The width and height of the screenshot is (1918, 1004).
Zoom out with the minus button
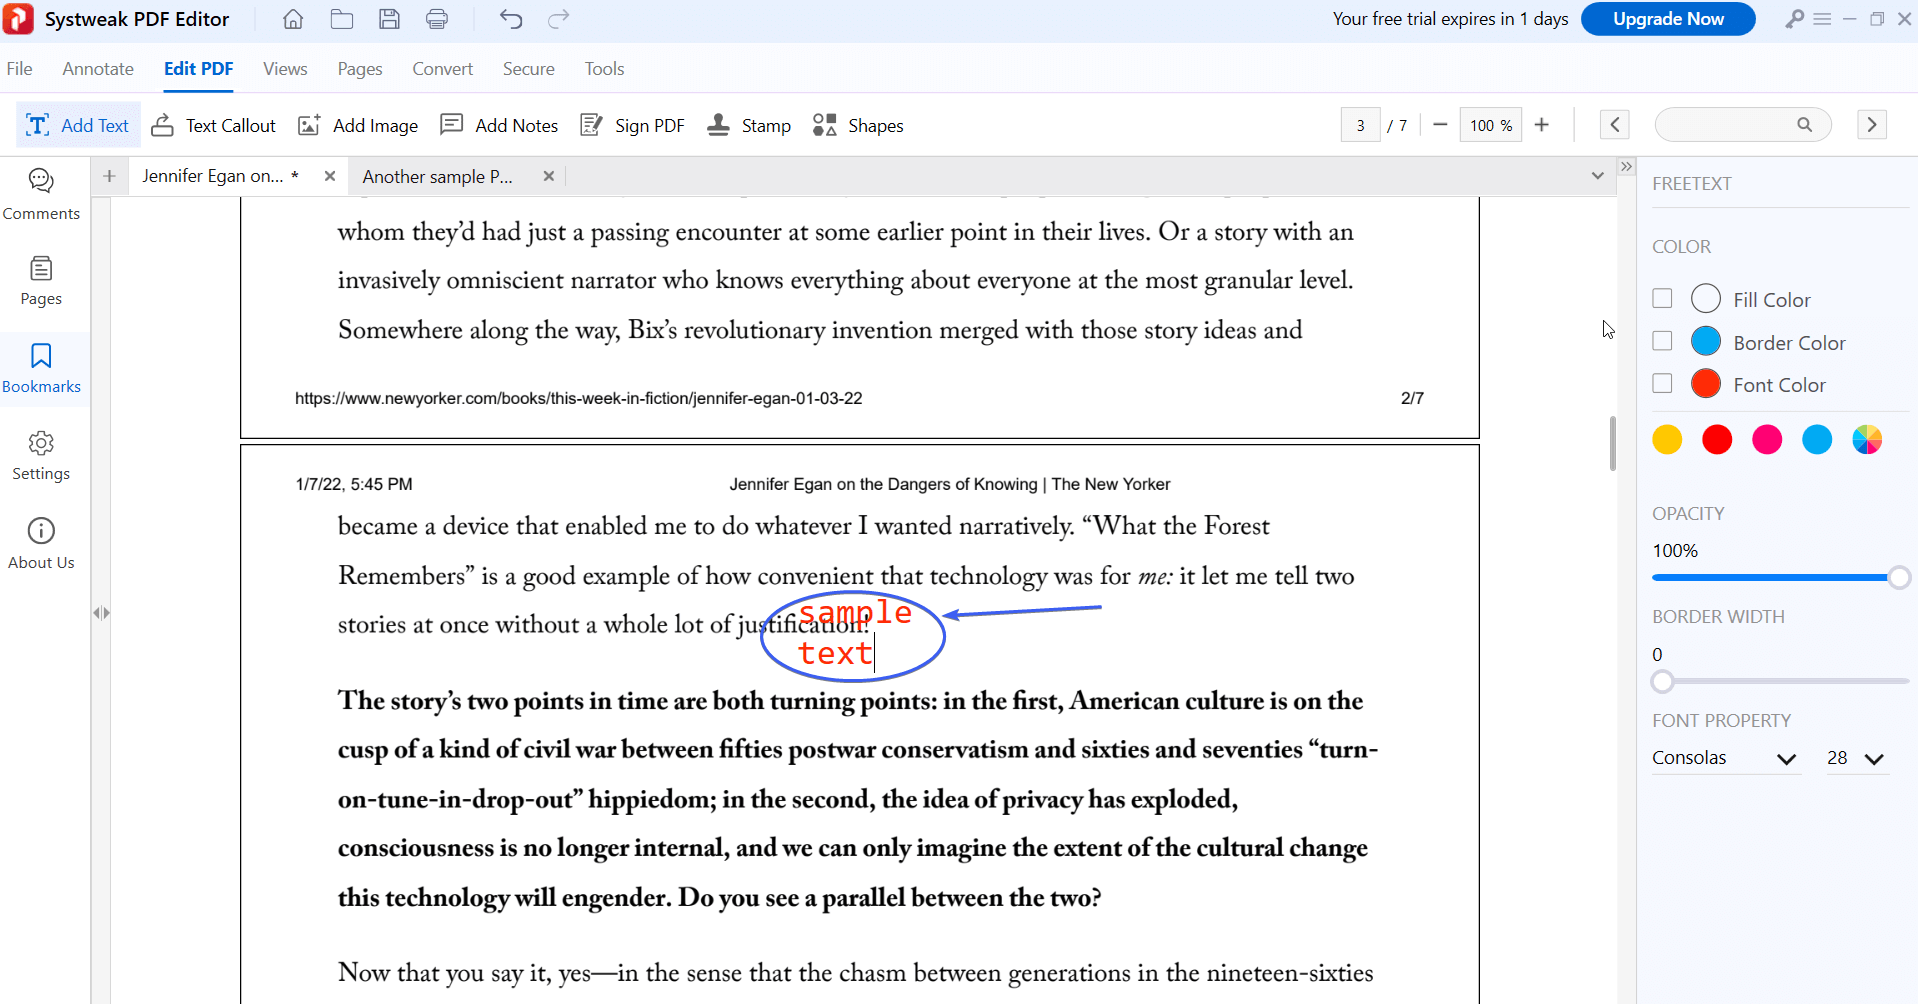click(x=1440, y=125)
